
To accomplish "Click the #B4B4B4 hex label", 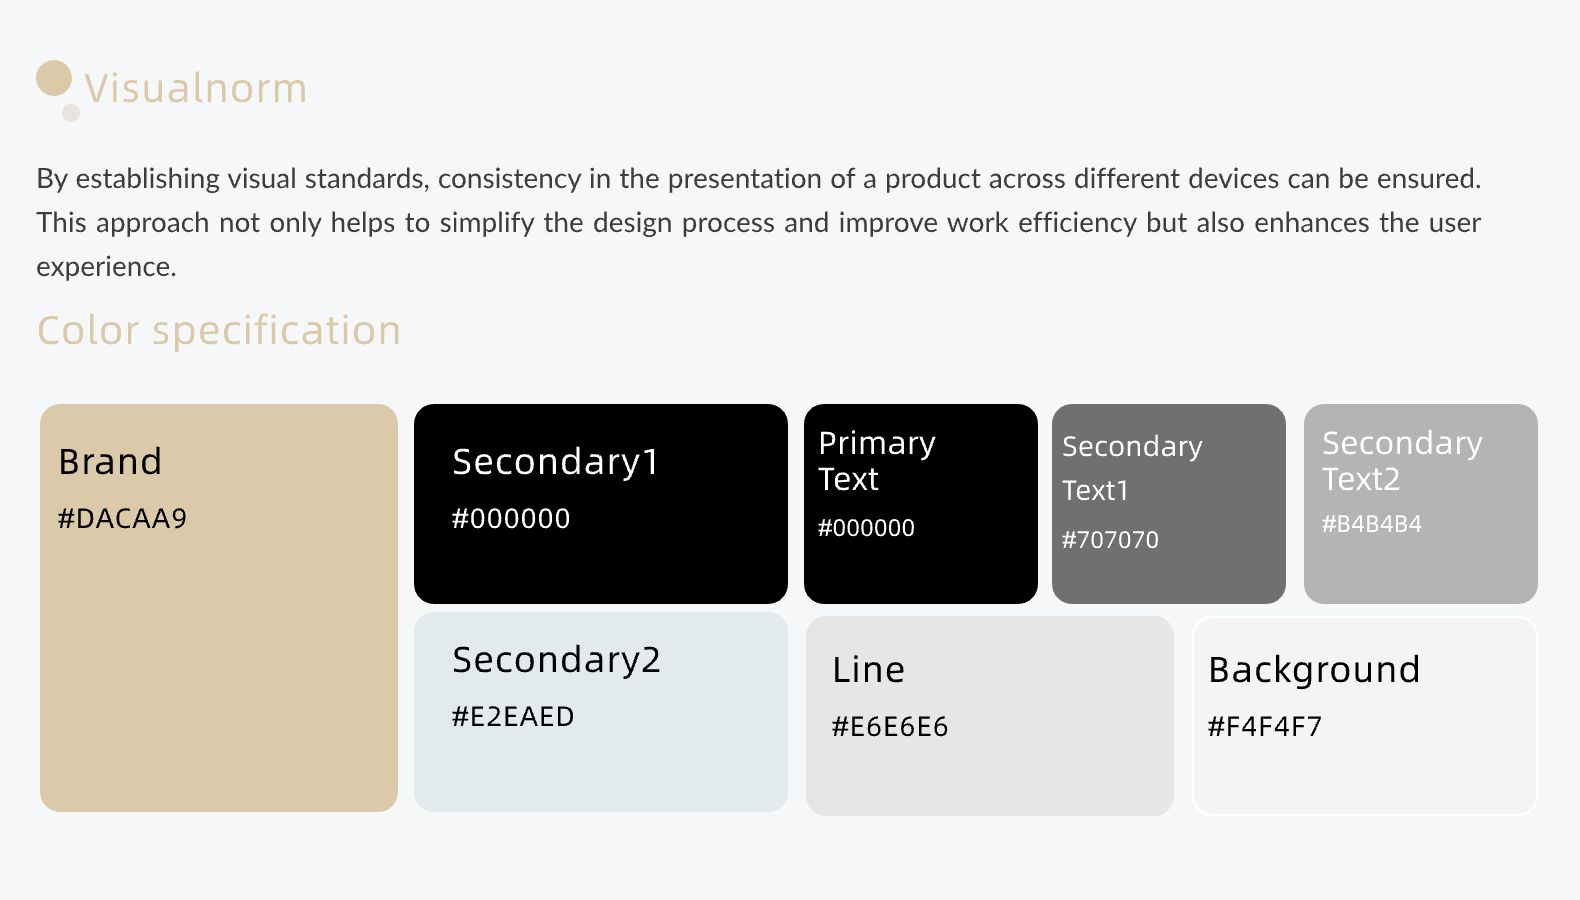I will click(x=1371, y=524).
